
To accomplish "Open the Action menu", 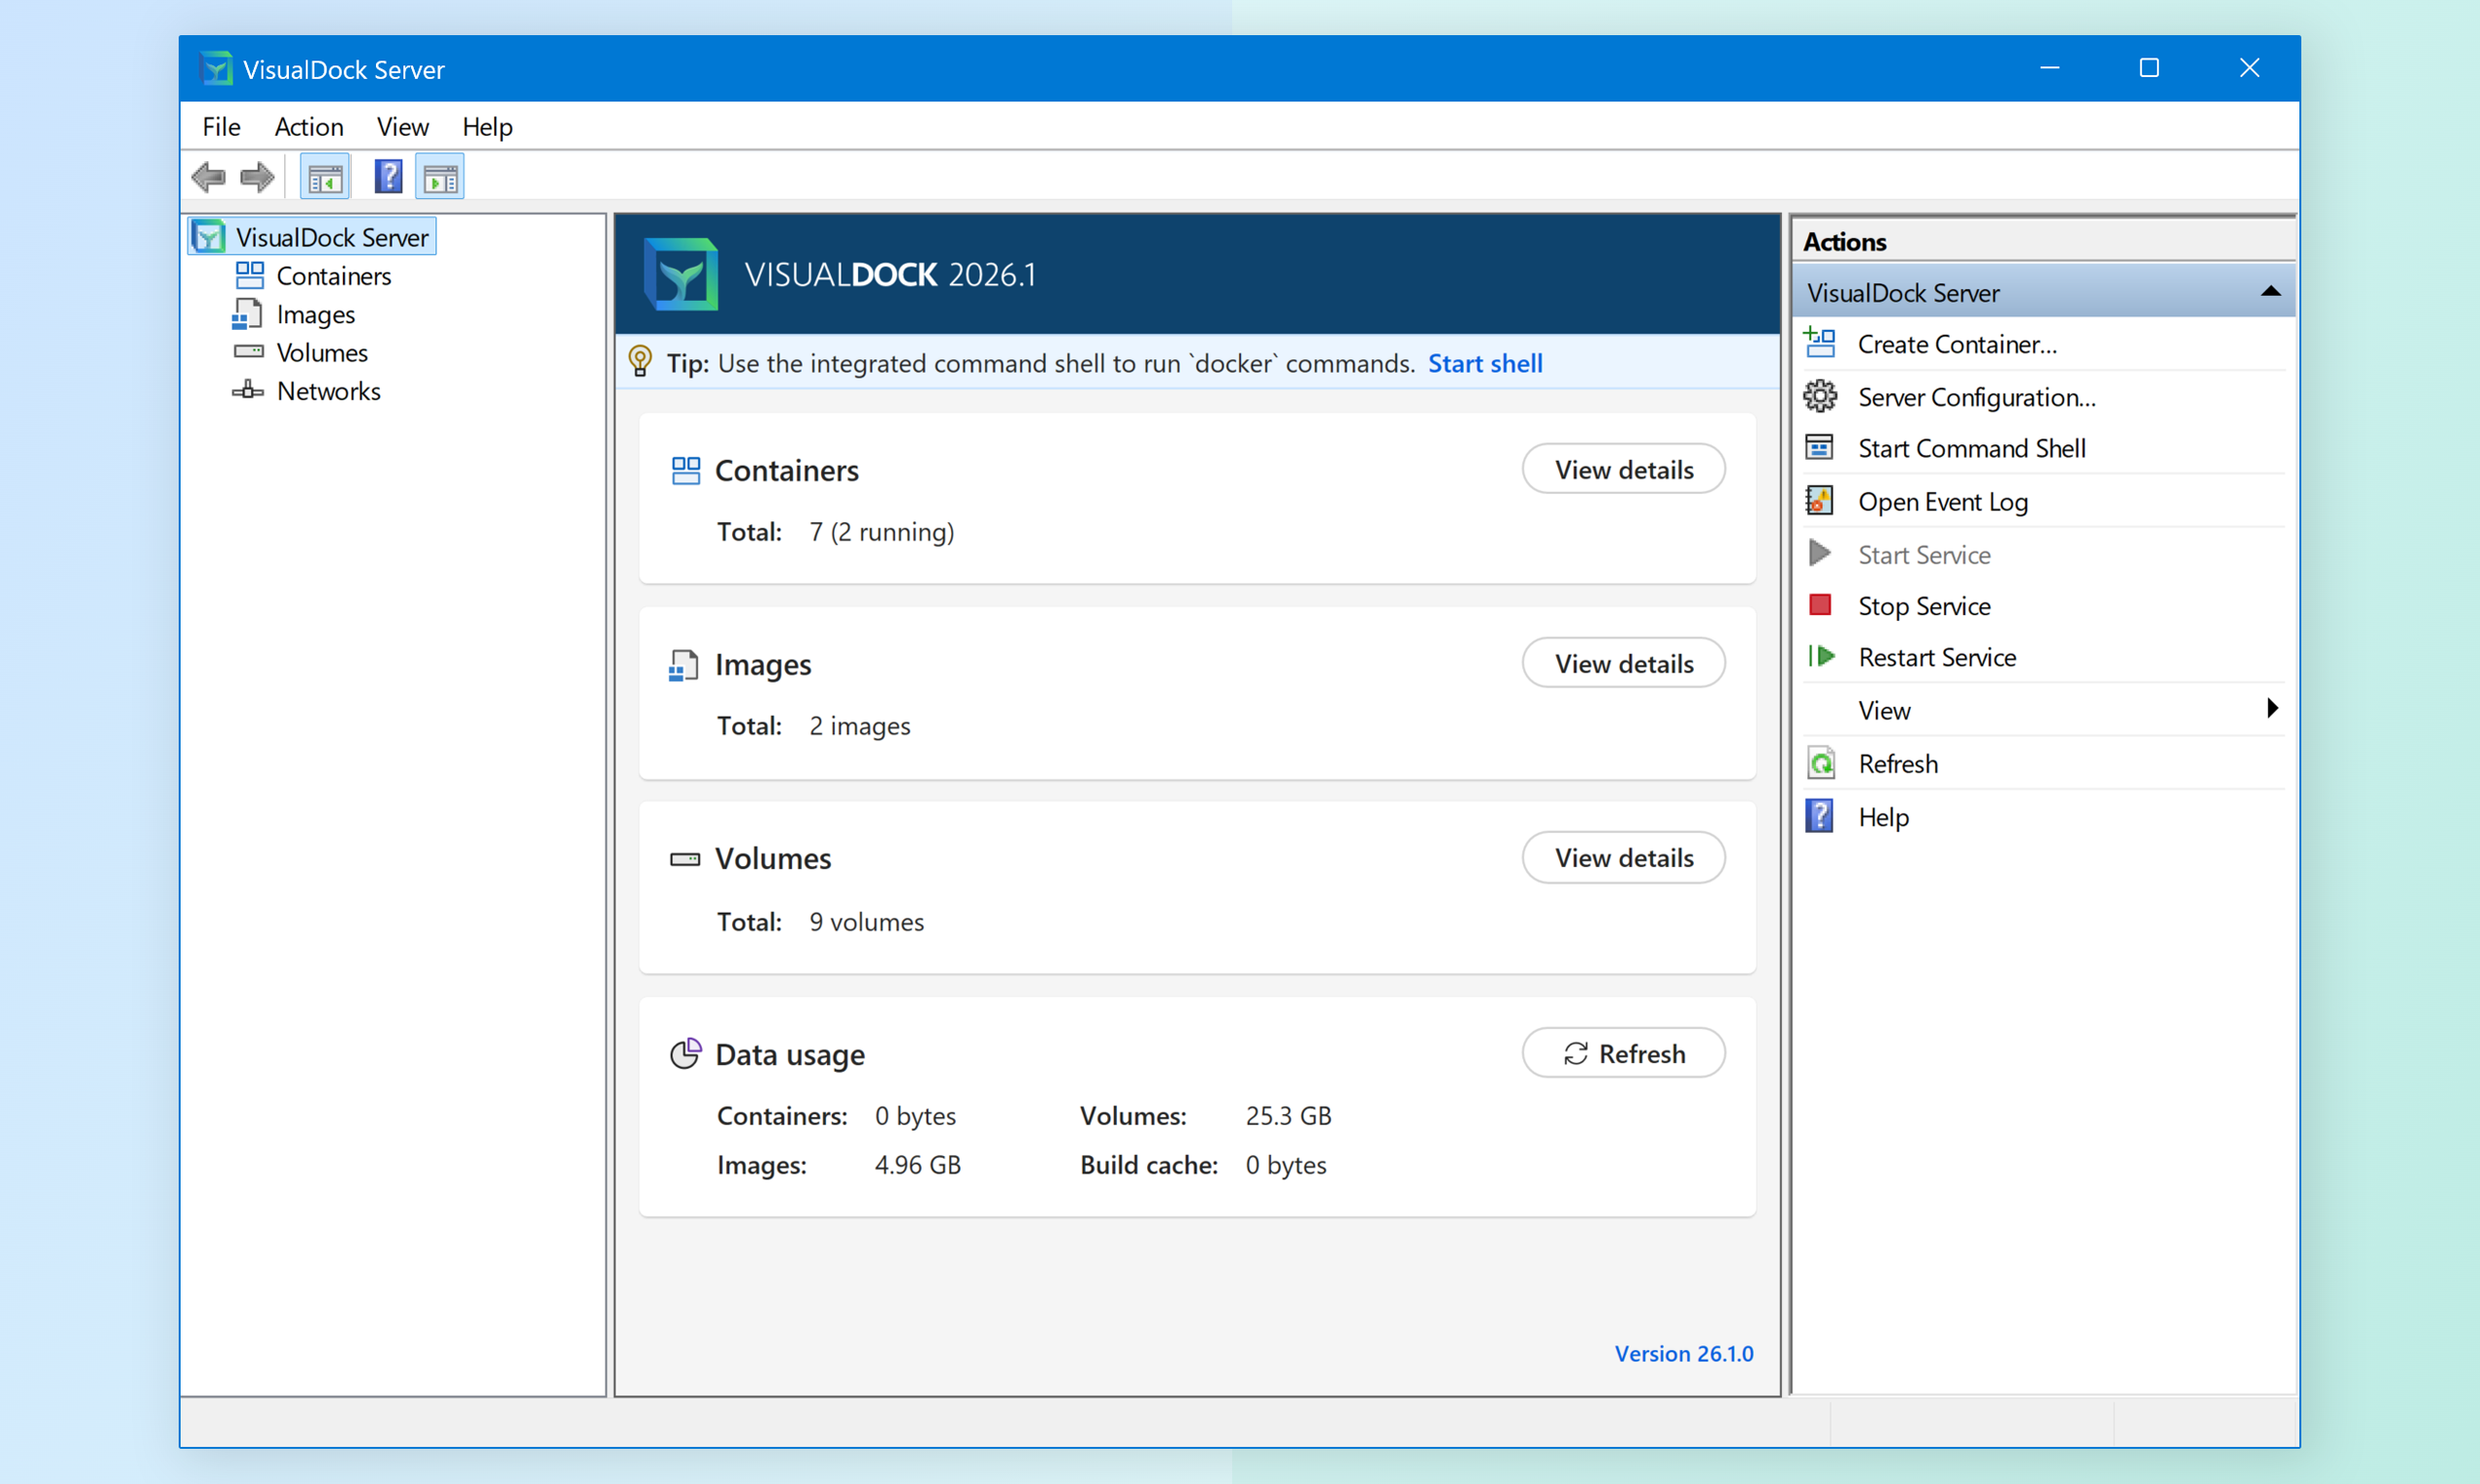I will tap(308, 126).
